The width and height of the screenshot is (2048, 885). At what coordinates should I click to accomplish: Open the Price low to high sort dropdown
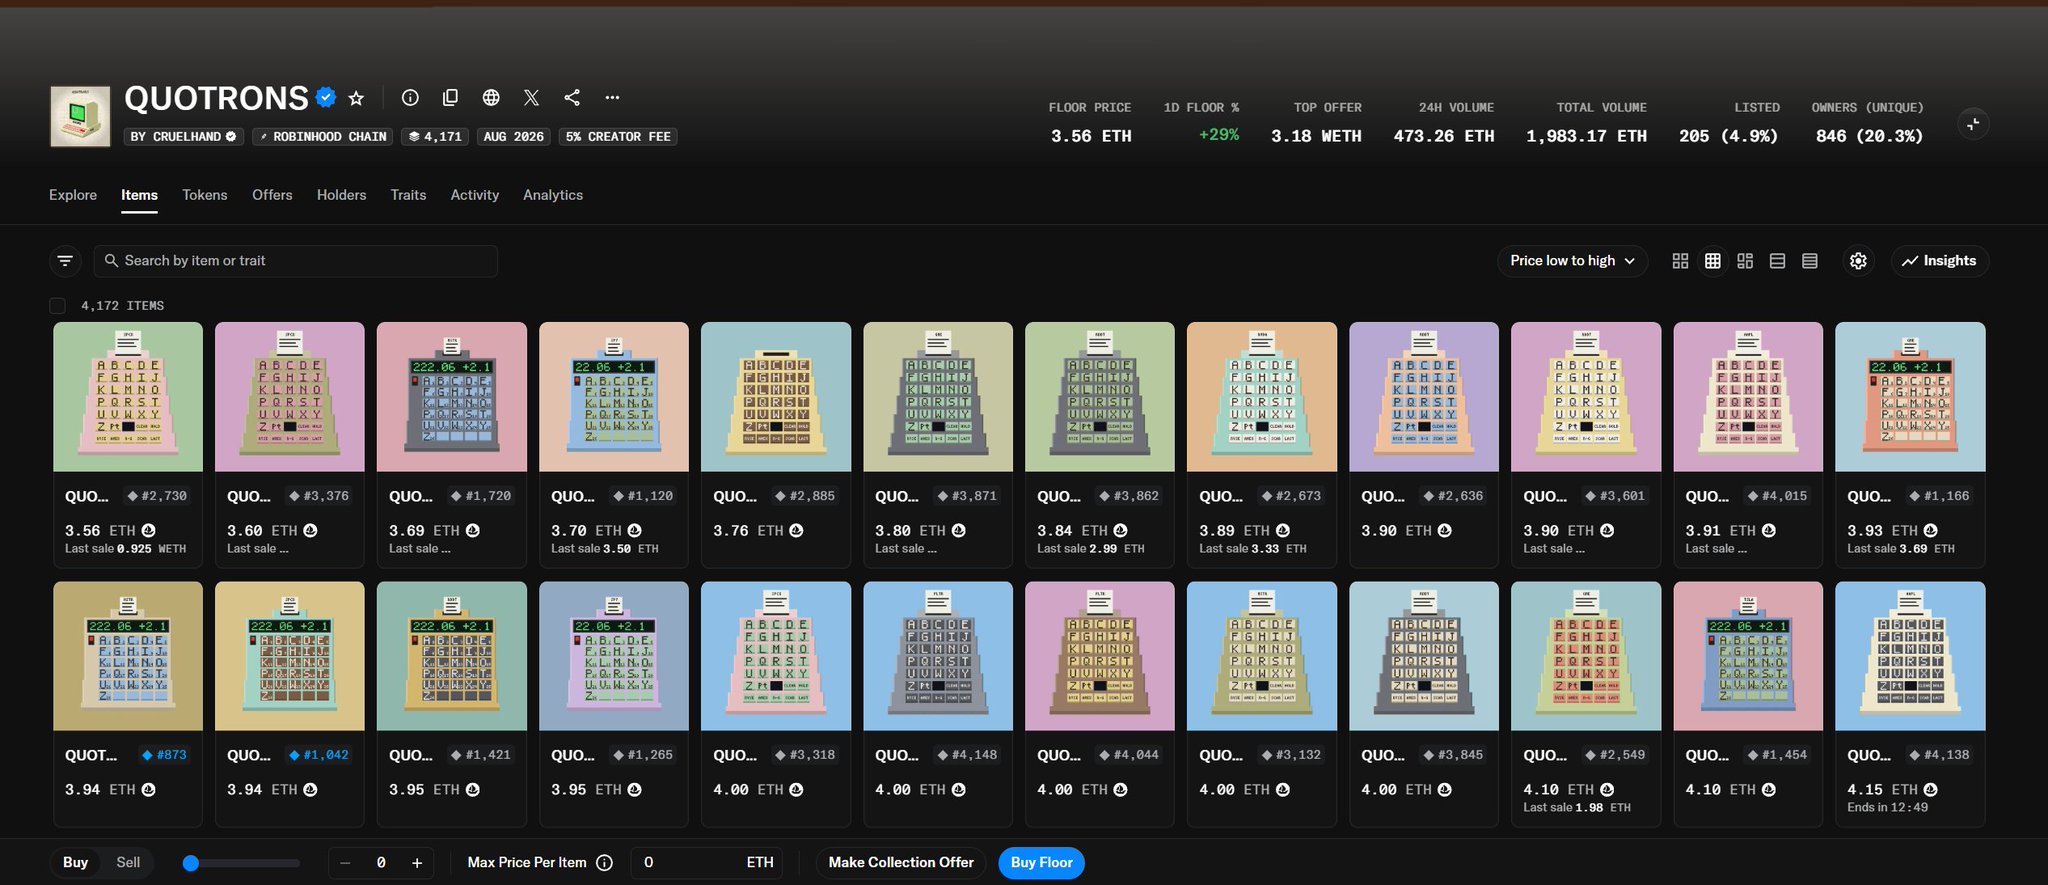(x=1572, y=261)
